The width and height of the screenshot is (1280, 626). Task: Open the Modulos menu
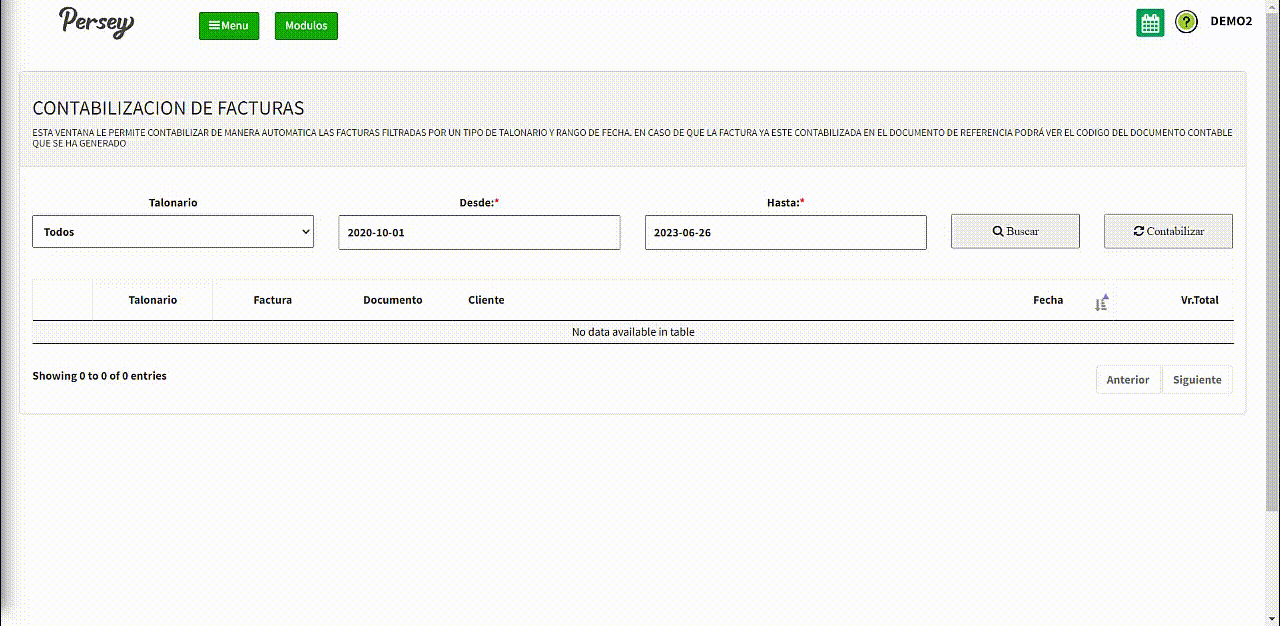click(x=306, y=26)
